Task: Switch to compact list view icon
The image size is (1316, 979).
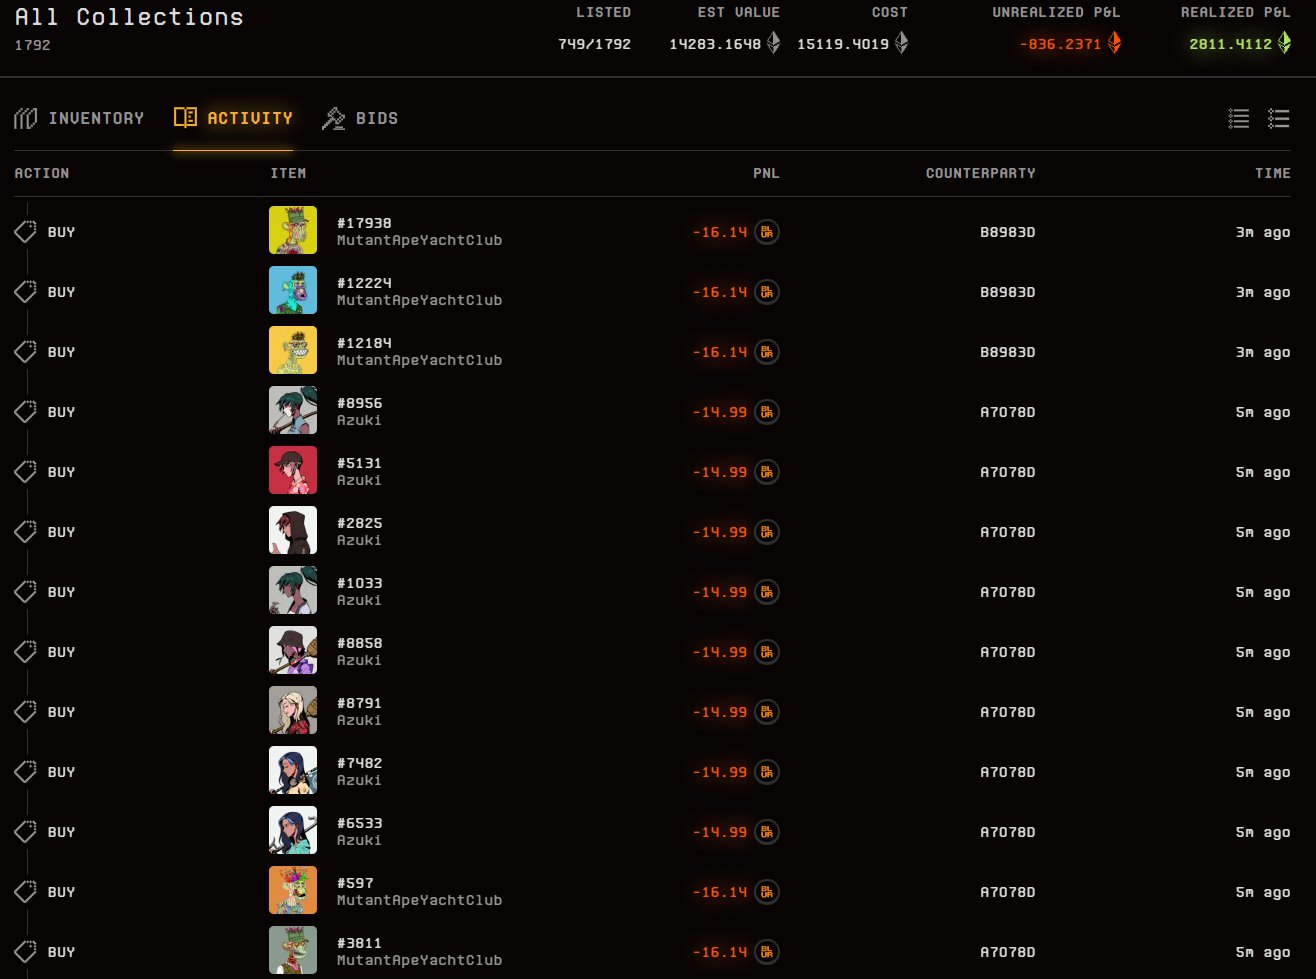Action: tap(1239, 119)
